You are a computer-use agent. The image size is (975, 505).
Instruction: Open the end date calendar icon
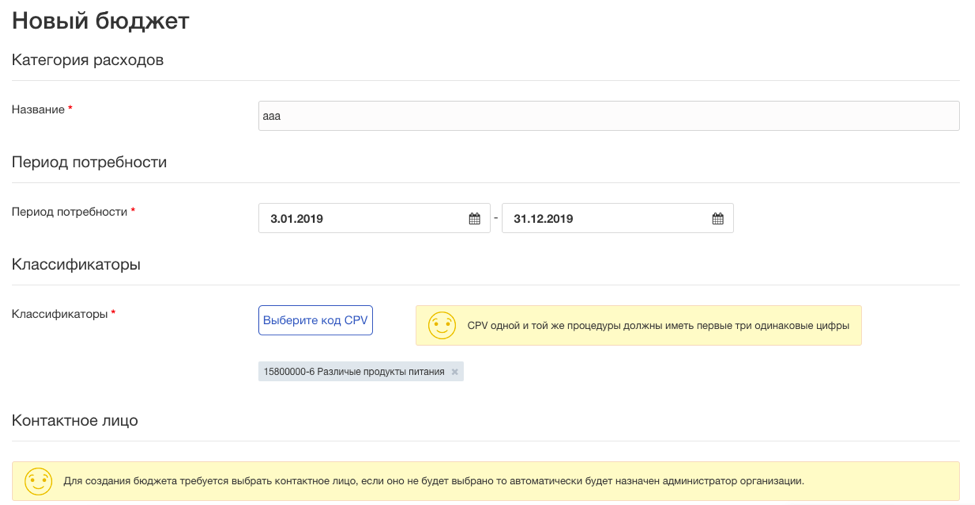click(x=718, y=218)
